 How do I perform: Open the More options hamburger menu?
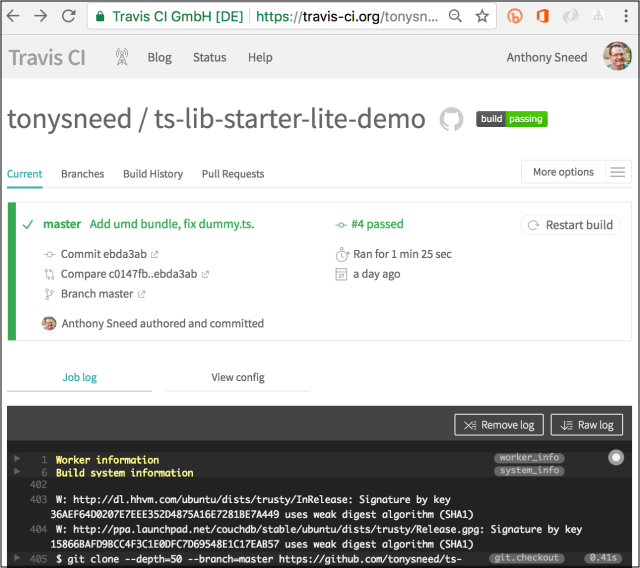tap(618, 172)
